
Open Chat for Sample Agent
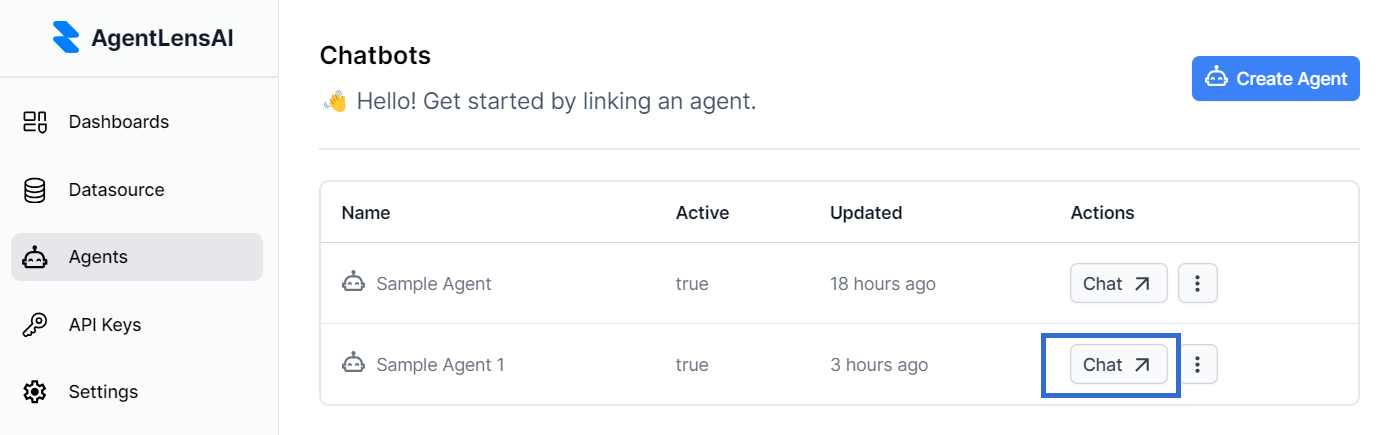pos(1118,284)
